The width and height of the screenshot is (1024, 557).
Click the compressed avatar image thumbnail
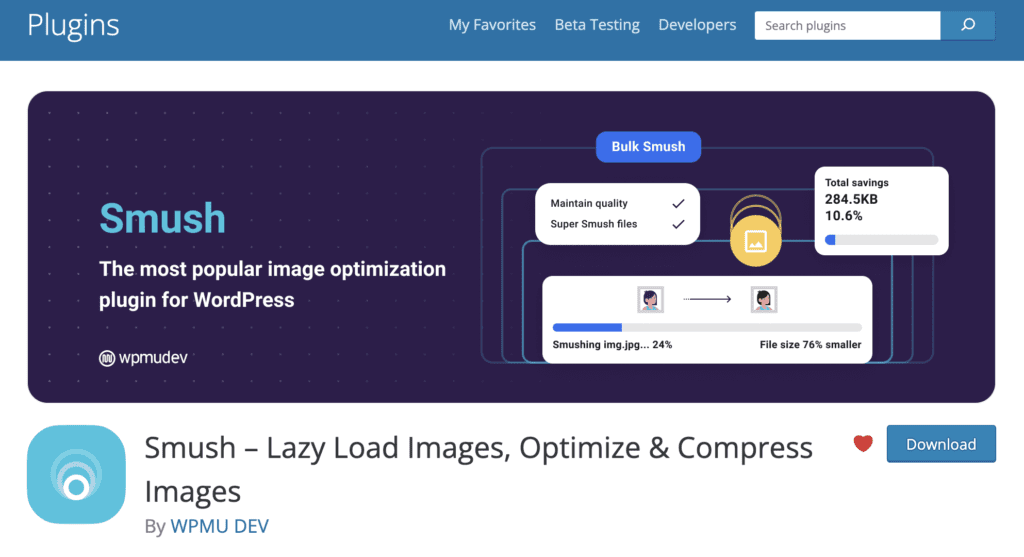point(764,299)
